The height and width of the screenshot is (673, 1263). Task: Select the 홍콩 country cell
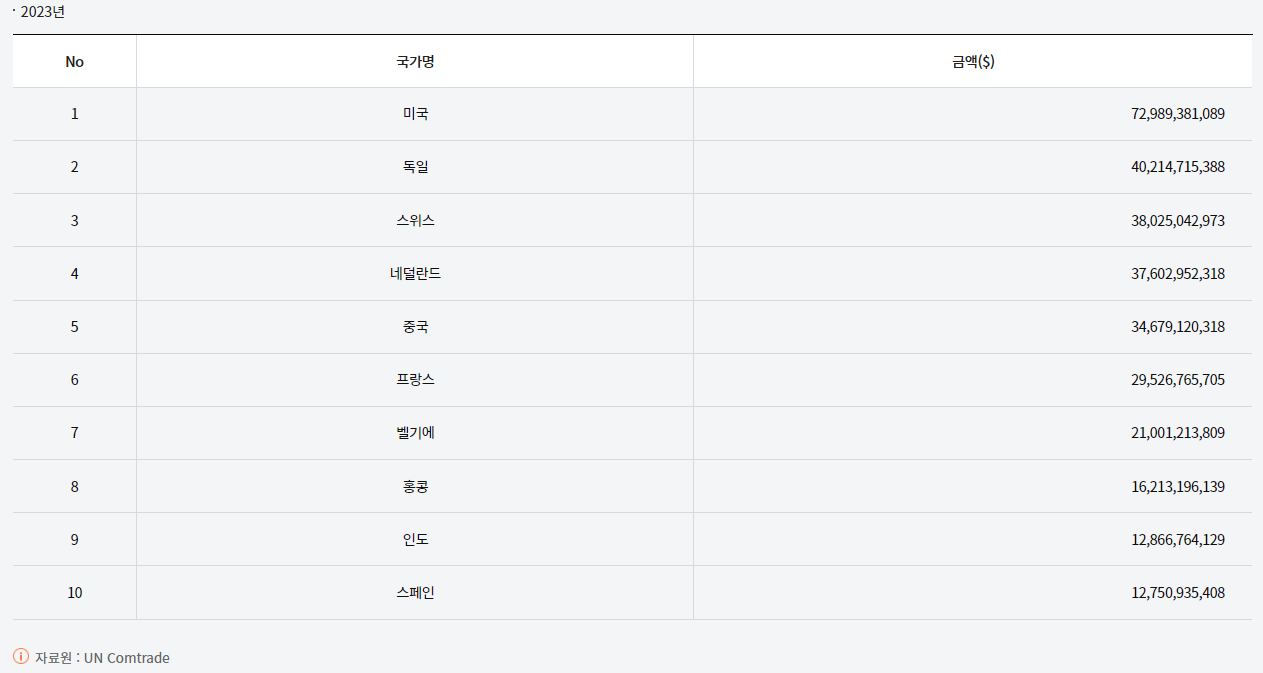click(415, 486)
